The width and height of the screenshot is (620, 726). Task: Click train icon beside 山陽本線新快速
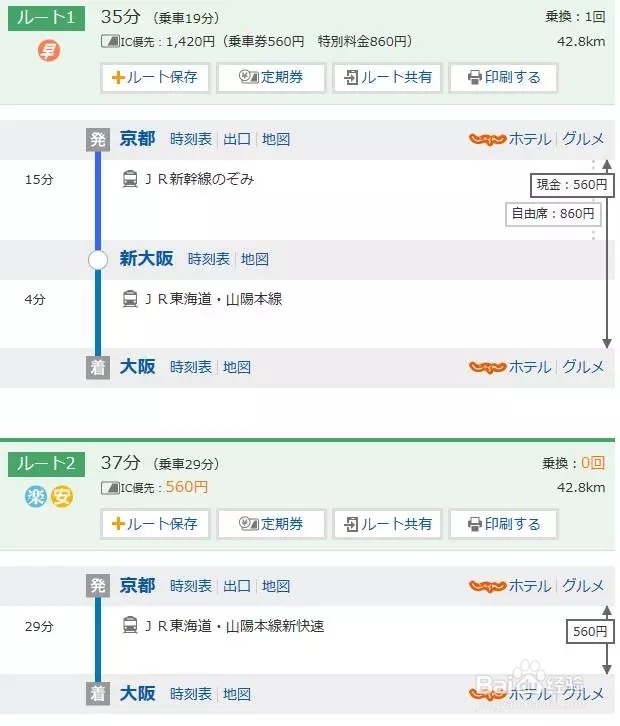pyautogui.click(x=130, y=626)
